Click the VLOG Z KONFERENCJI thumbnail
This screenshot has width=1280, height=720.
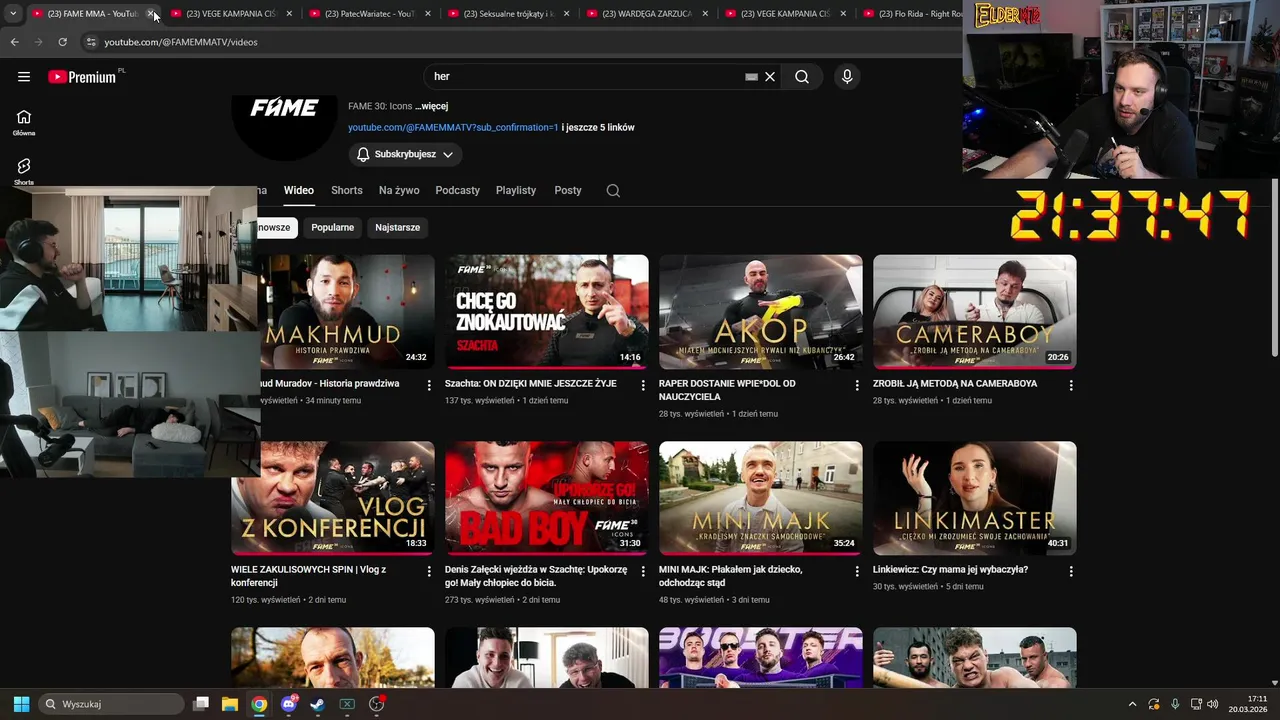[332, 498]
